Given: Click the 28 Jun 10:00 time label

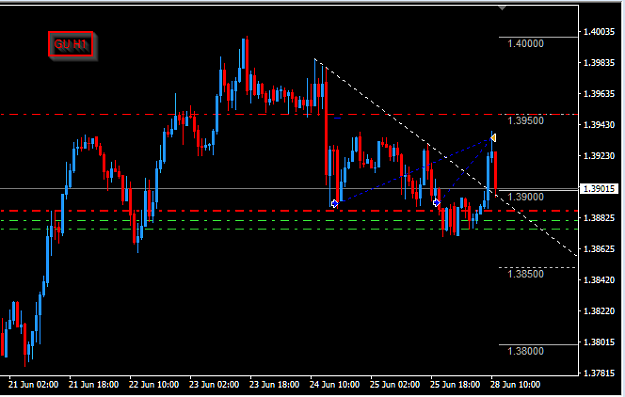Looking at the screenshot, I should coord(515,385).
